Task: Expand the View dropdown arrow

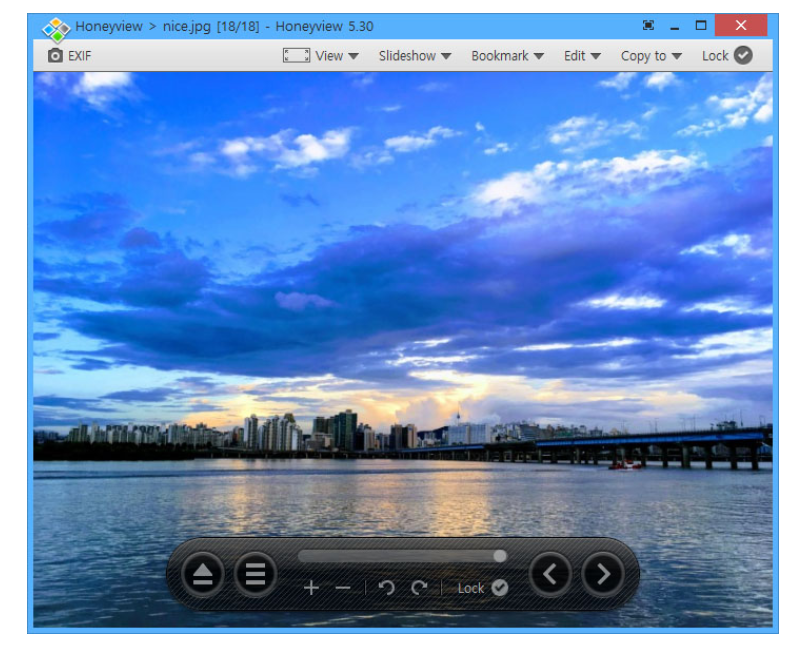Action: click(353, 56)
